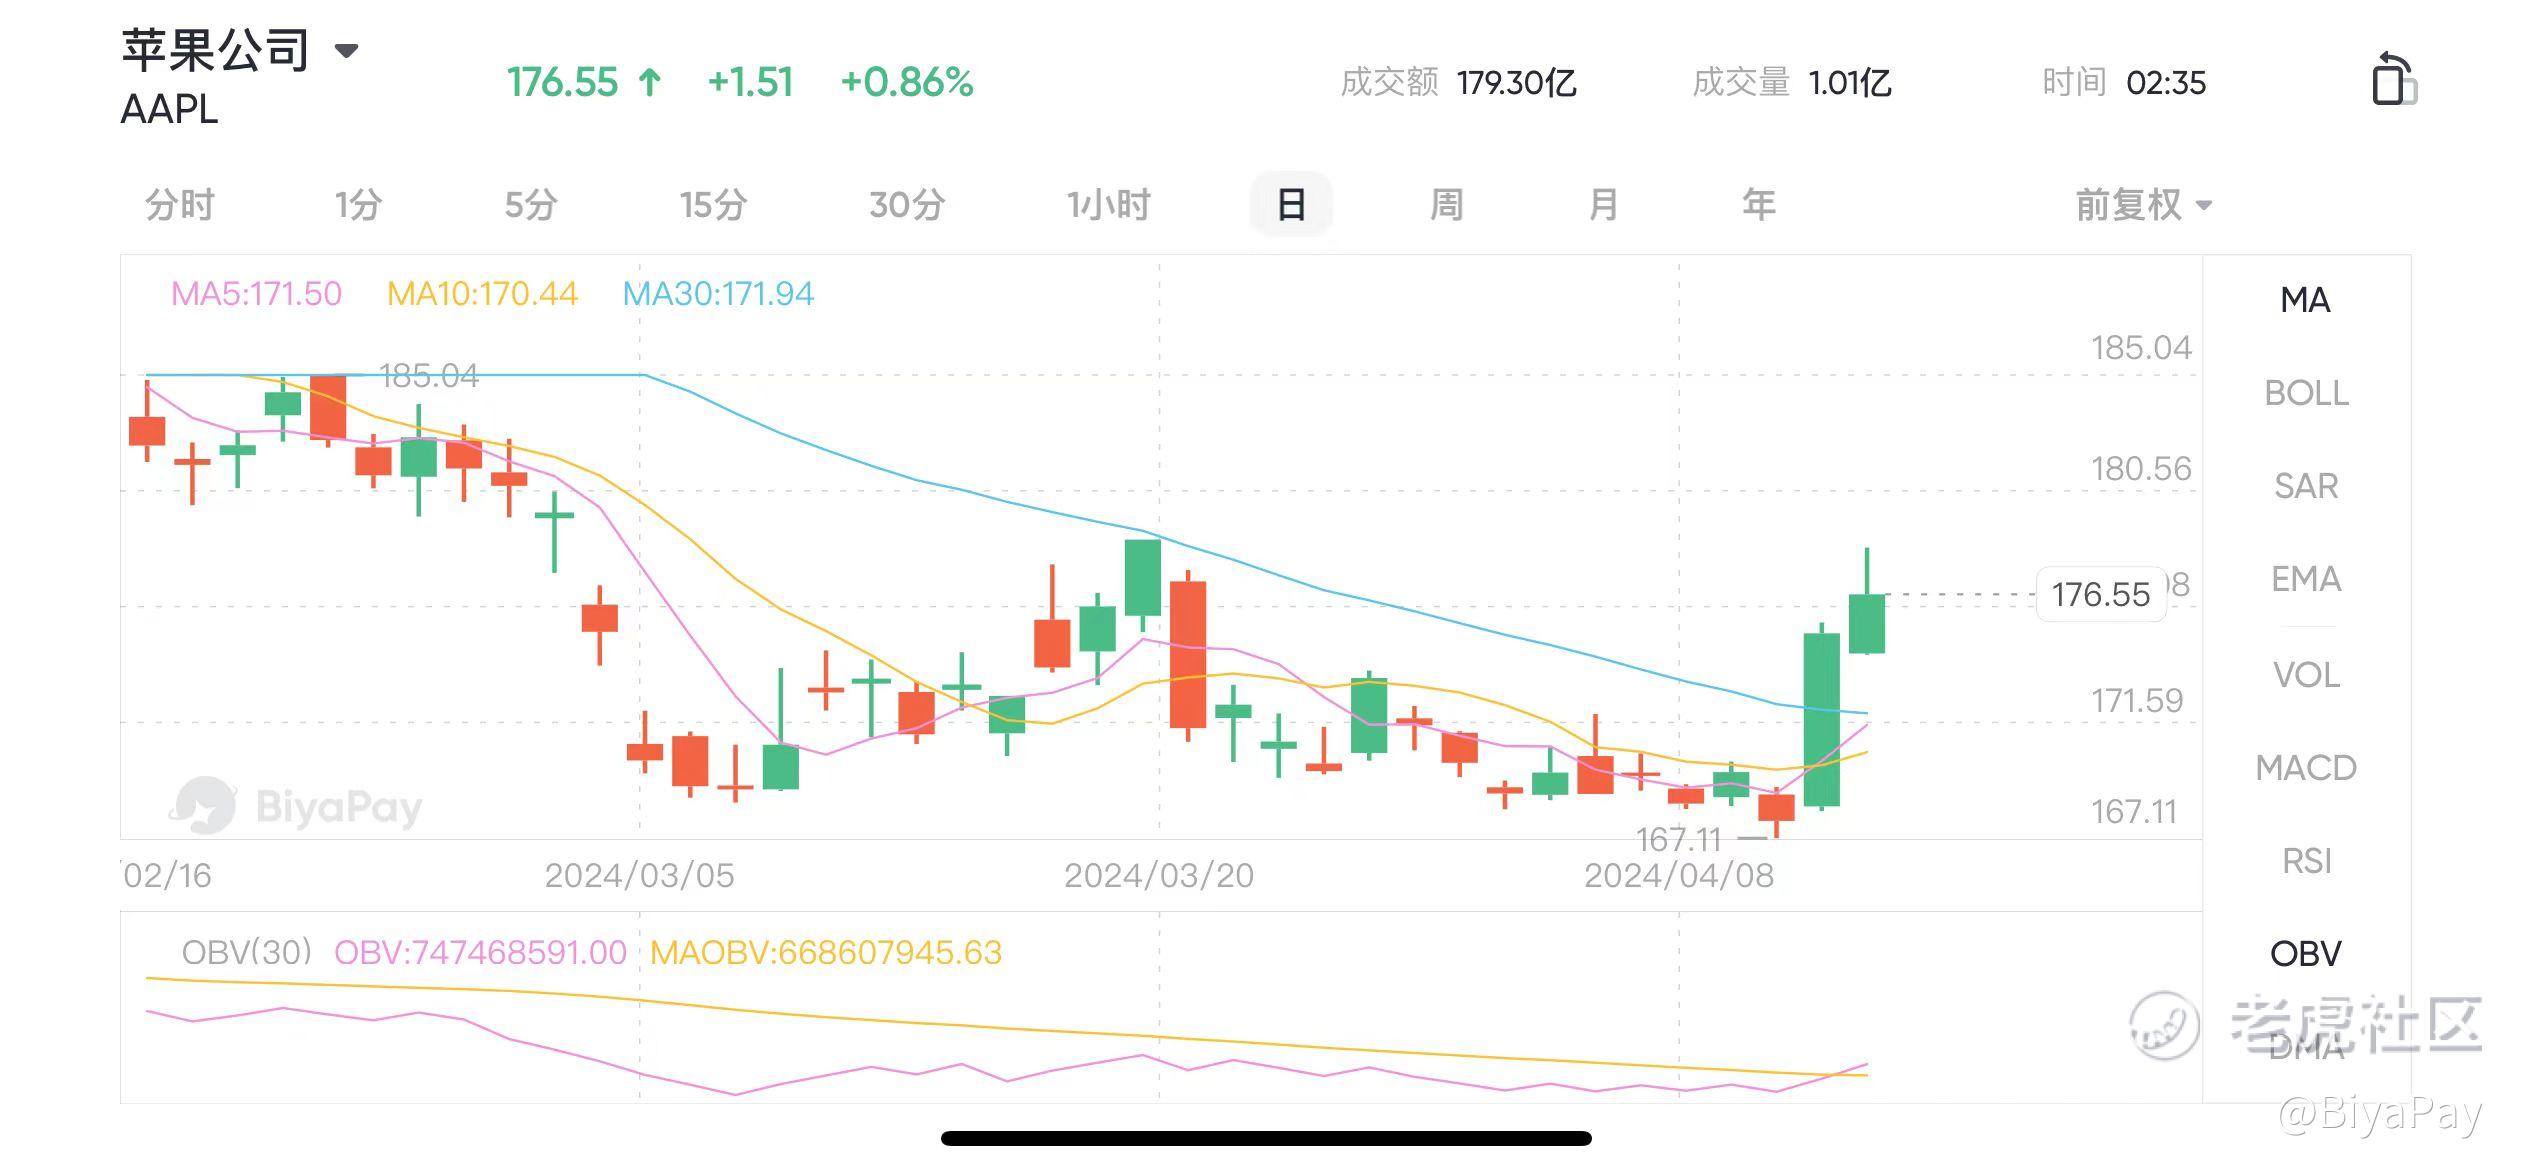Screen dimensions: 2532x1170
Task: Click the MA30:171.94 legend
Action: pos(718,294)
